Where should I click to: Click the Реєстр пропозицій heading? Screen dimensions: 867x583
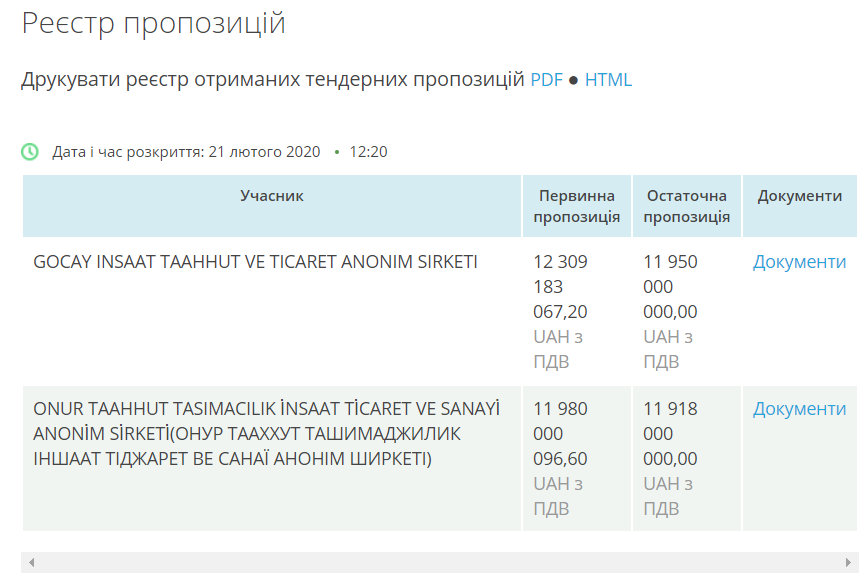coord(153,24)
